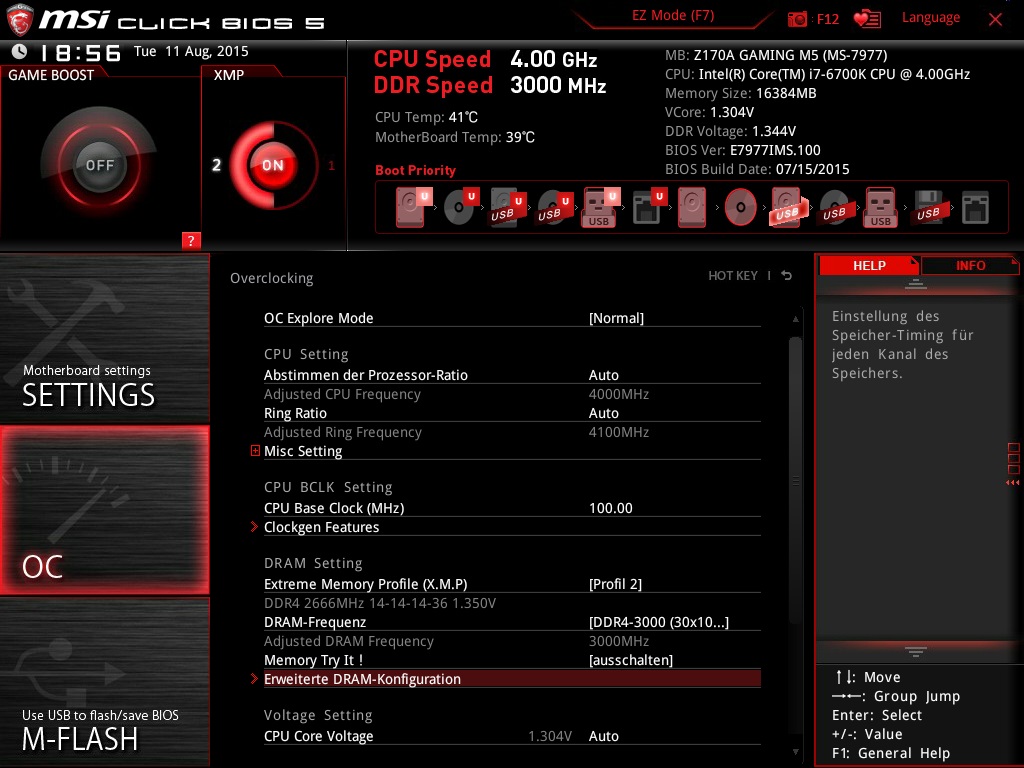
Task: Expand Misc Setting with plus icon
Action: coord(255,451)
